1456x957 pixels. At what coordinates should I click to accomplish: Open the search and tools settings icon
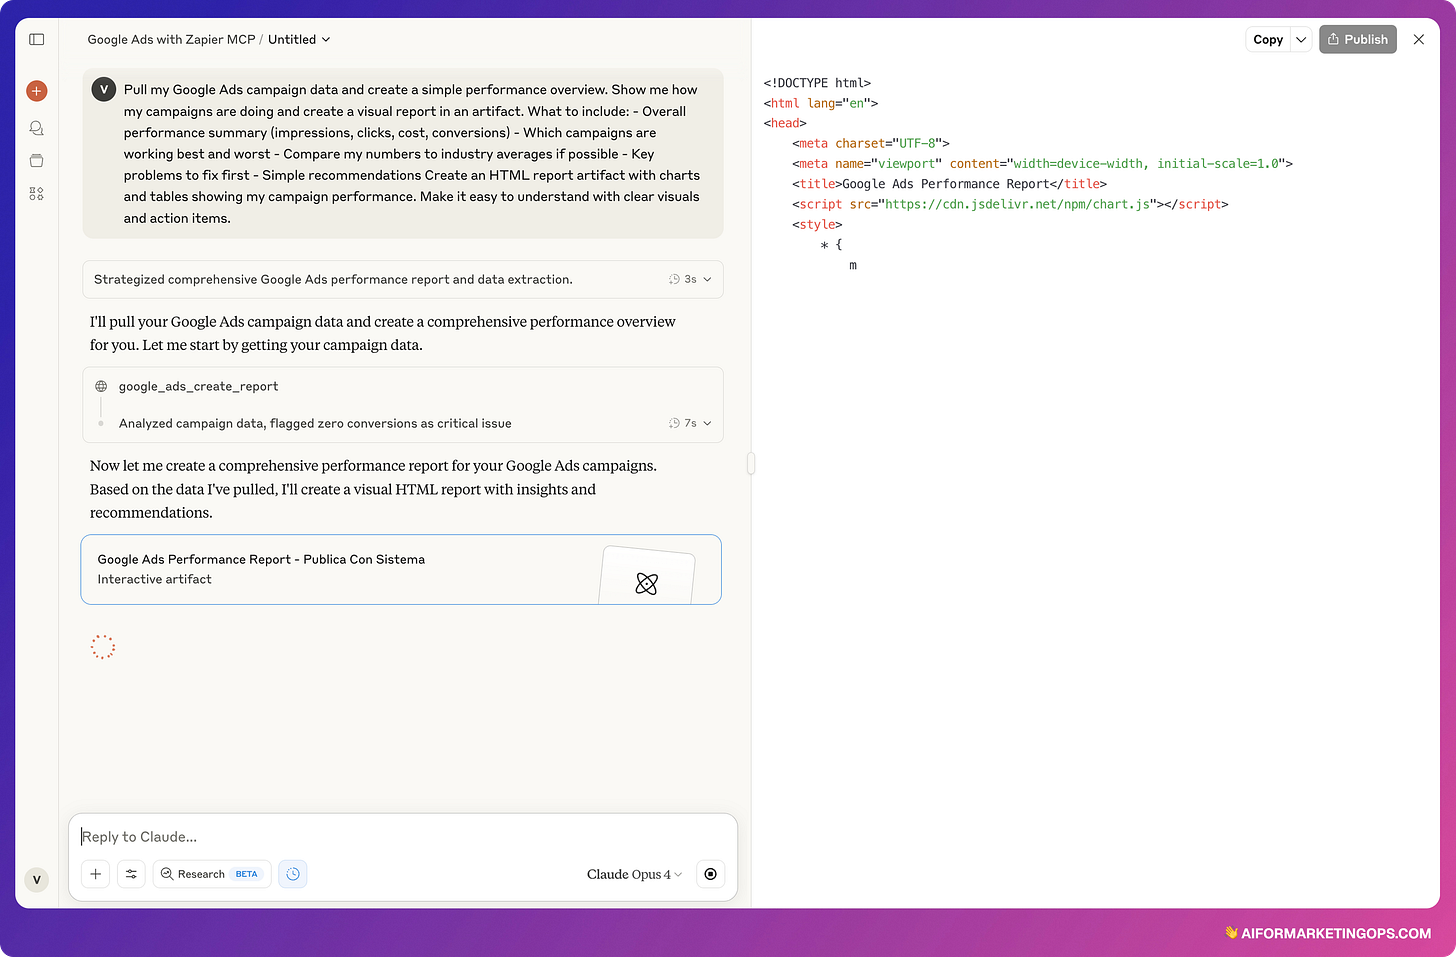click(131, 874)
